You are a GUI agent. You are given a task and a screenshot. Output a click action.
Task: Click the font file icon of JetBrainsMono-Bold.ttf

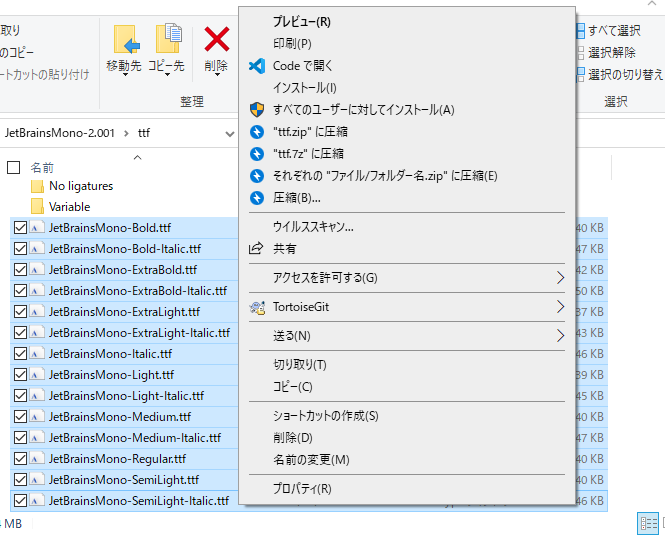(37, 228)
